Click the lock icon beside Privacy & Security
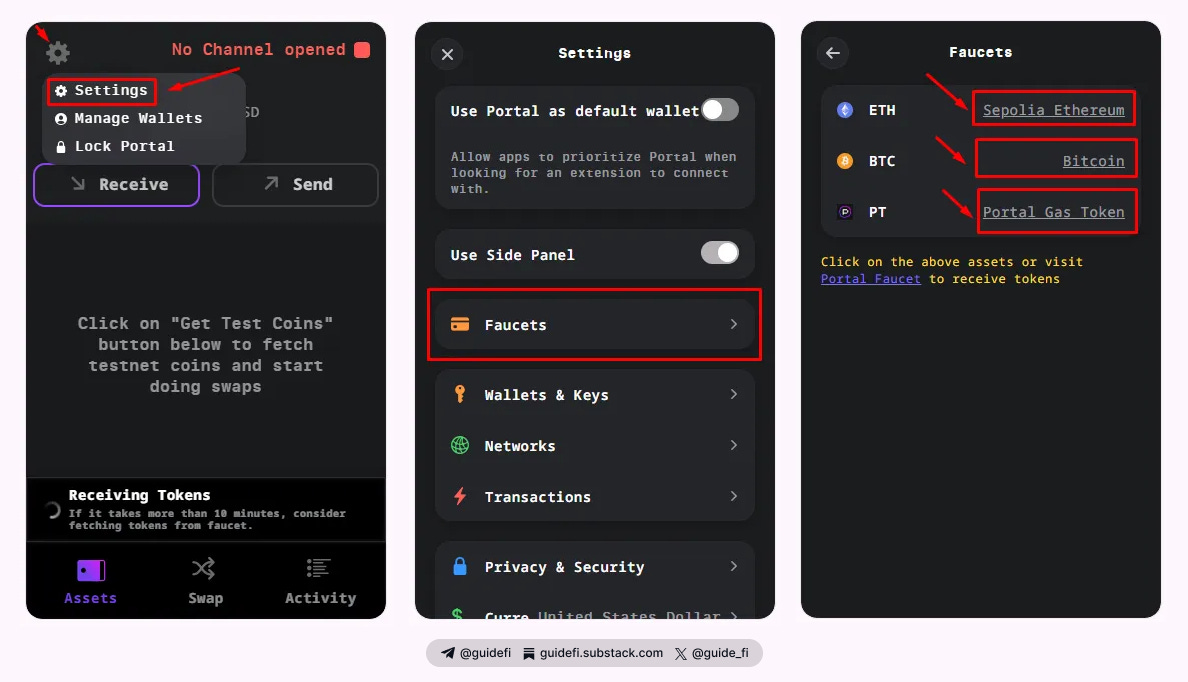The height and width of the screenshot is (682, 1188). [460, 566]
